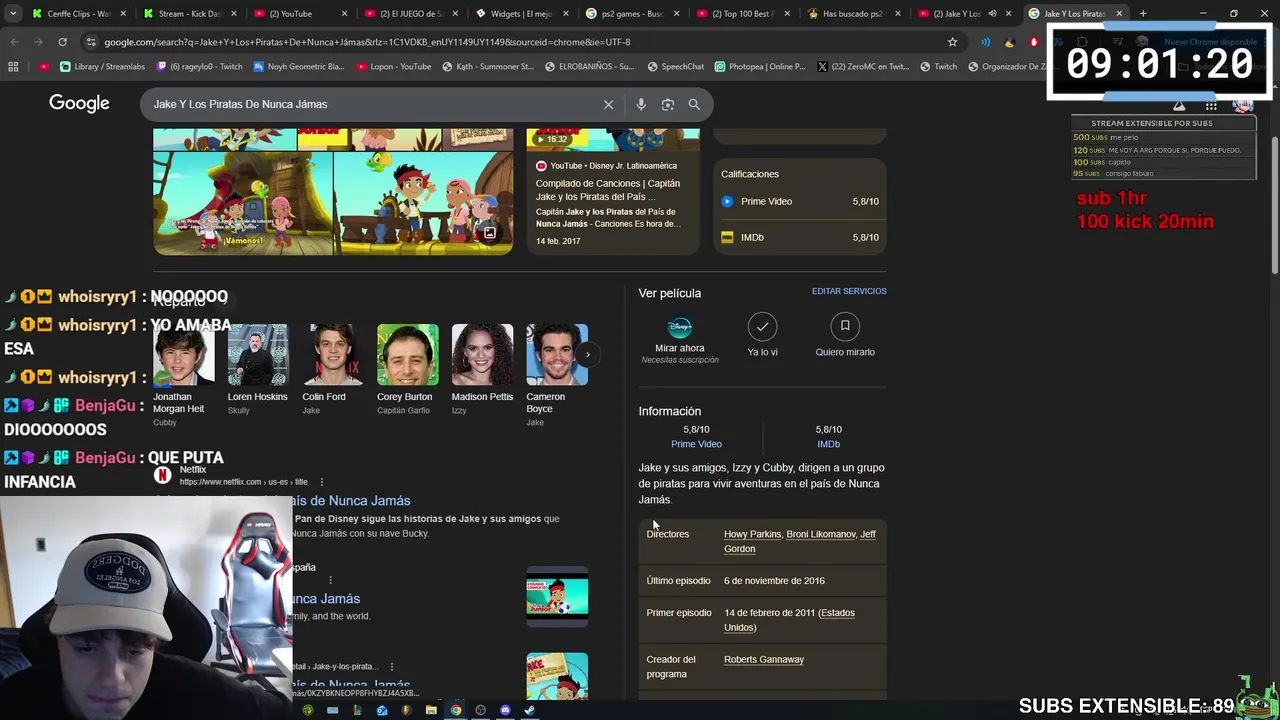Image resolution: width=1280 pixels, height=720 pixels.
Task: Close the active Jake Y Los Piratas tab
Action: tap(1119, 13)
